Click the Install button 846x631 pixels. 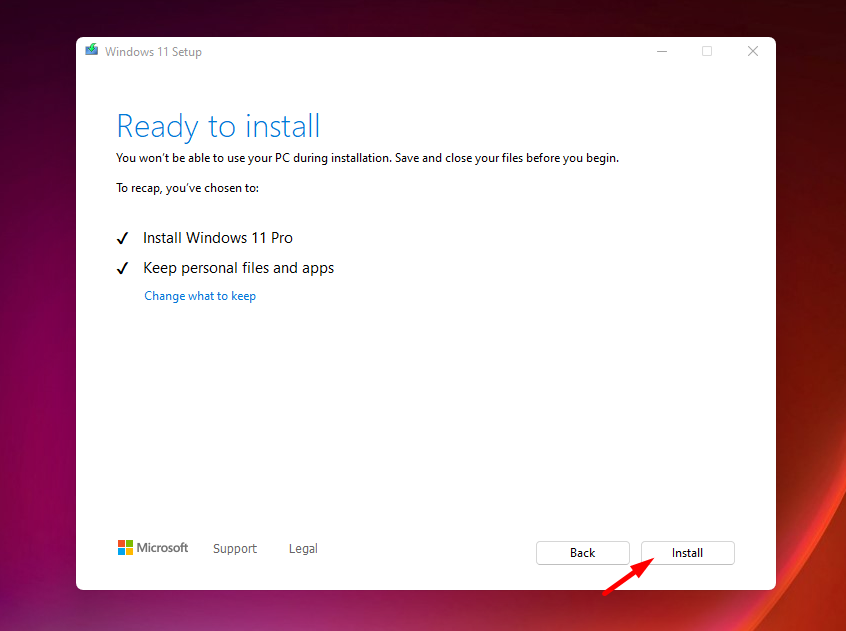click(x=687, y=553)
